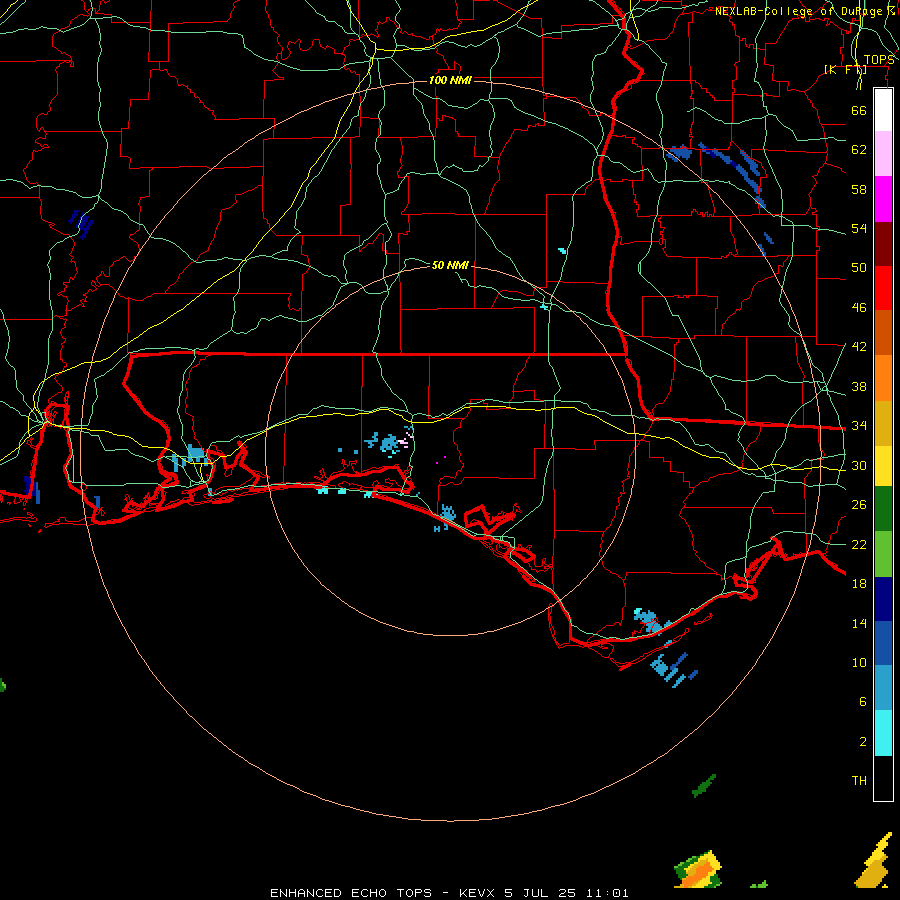Click the navy blue legend swatch
900x900 pixels.
[883, 599]
